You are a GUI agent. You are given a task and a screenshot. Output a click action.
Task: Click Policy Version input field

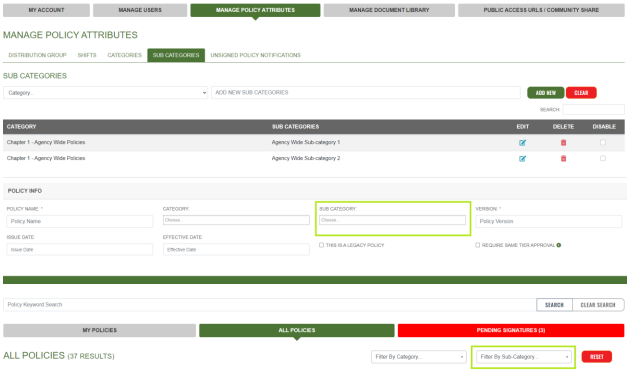click(549, 221)
